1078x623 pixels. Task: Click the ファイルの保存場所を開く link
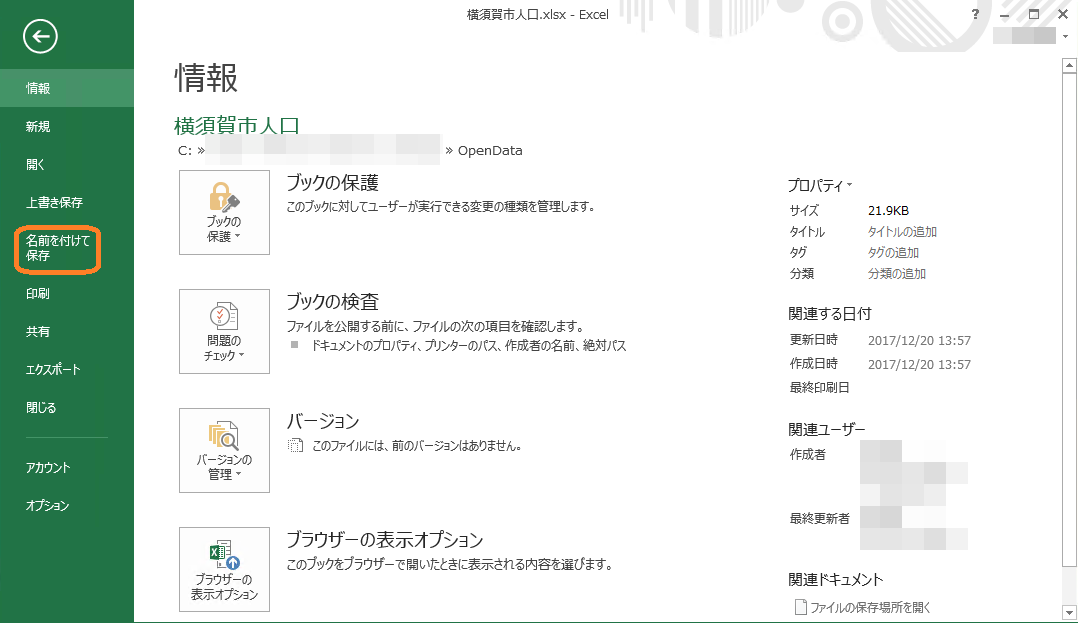coord(870,607)
